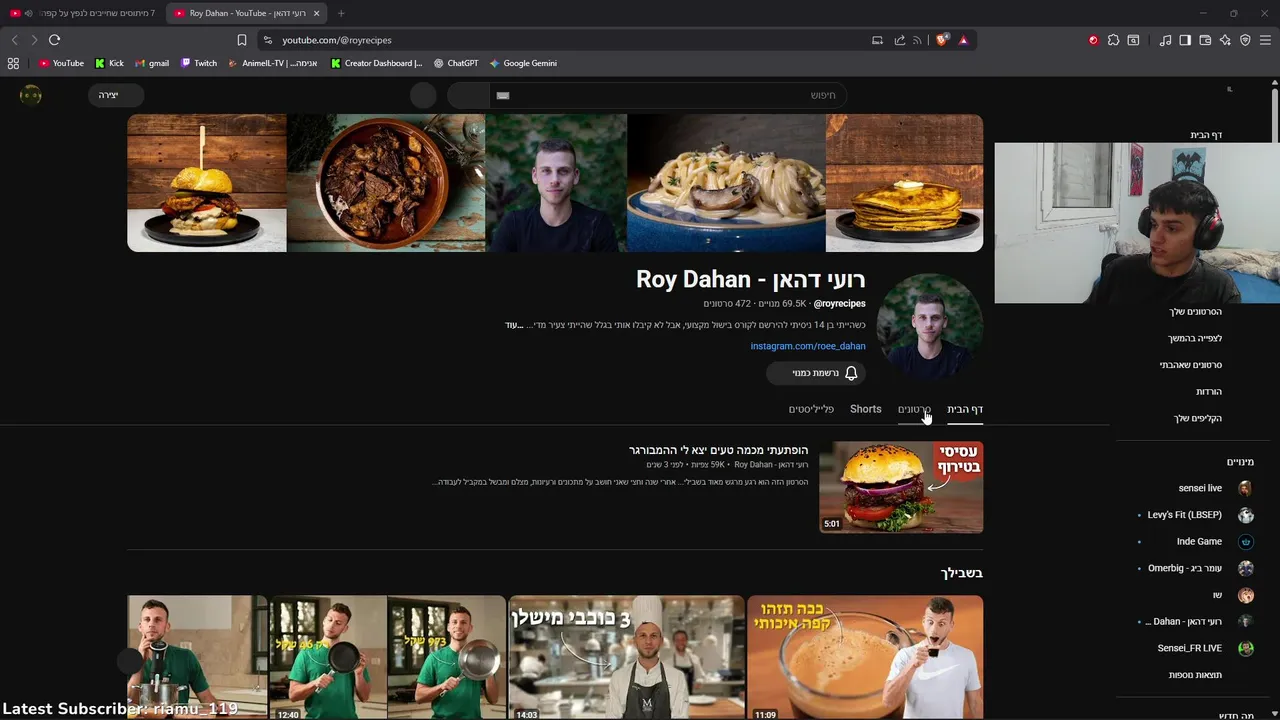Open the media control music-note icon
Viewport: 1280px width, 720px height.
[1165, 40]
